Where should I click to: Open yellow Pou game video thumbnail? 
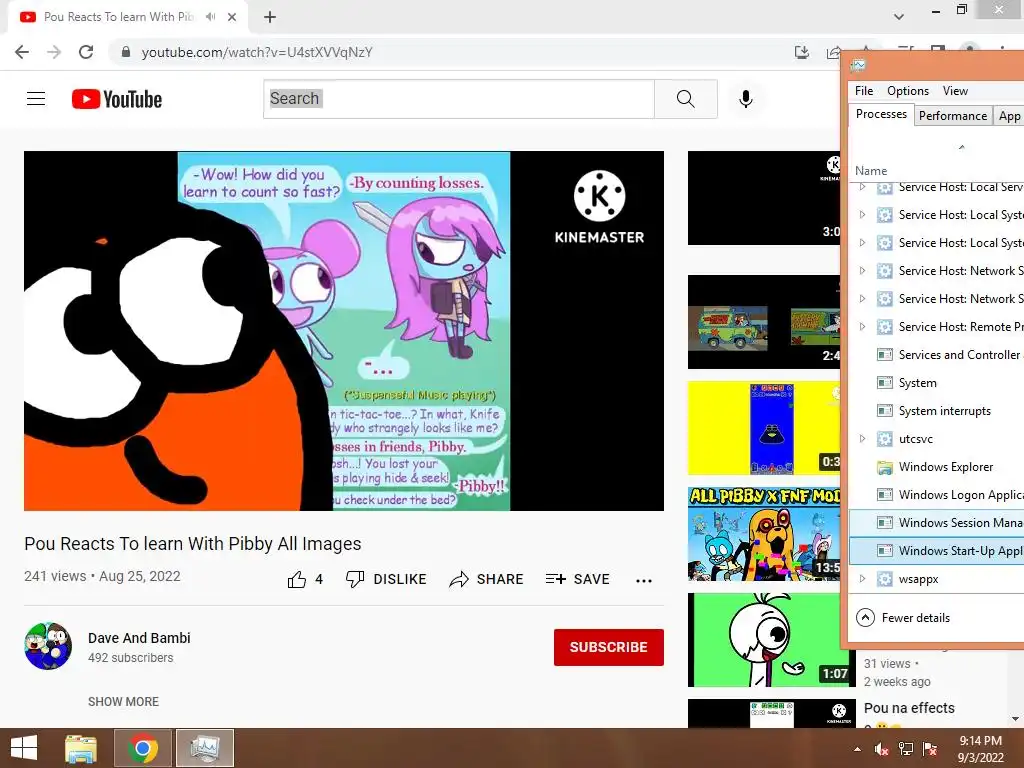pyautogui.click(x=764, y=428)
